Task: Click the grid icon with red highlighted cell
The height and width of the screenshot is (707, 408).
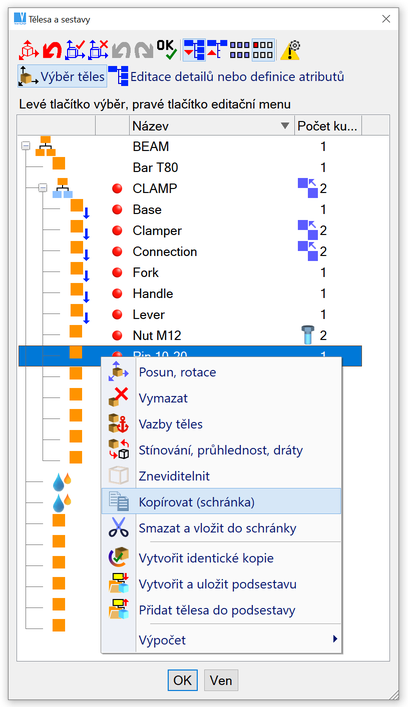Action: pyautogui.click(x=263, y=50)
